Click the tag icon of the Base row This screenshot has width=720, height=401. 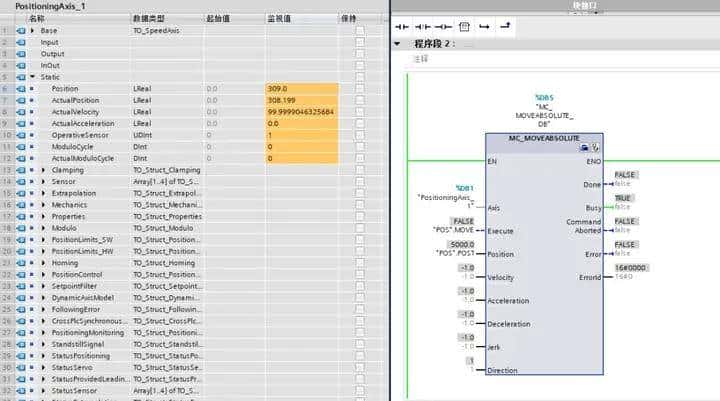click(x=21, y=31)
